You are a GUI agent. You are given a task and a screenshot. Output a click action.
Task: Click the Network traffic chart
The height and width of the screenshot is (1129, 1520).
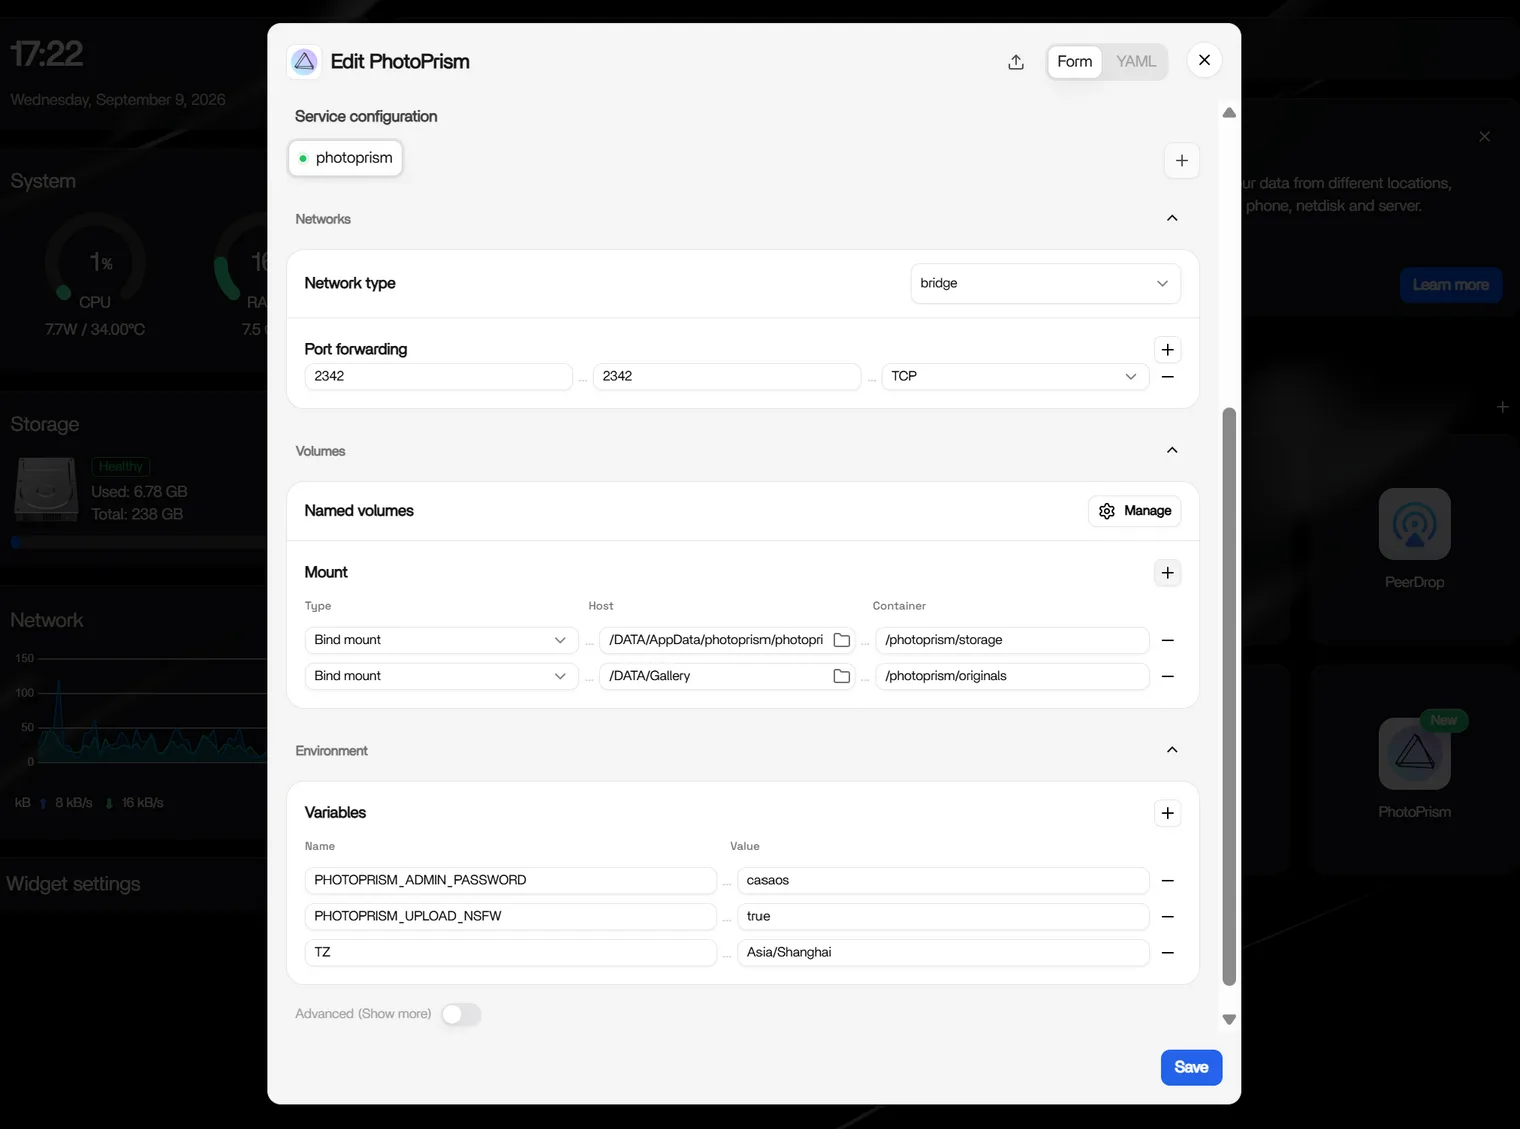[x=150, y=710]
